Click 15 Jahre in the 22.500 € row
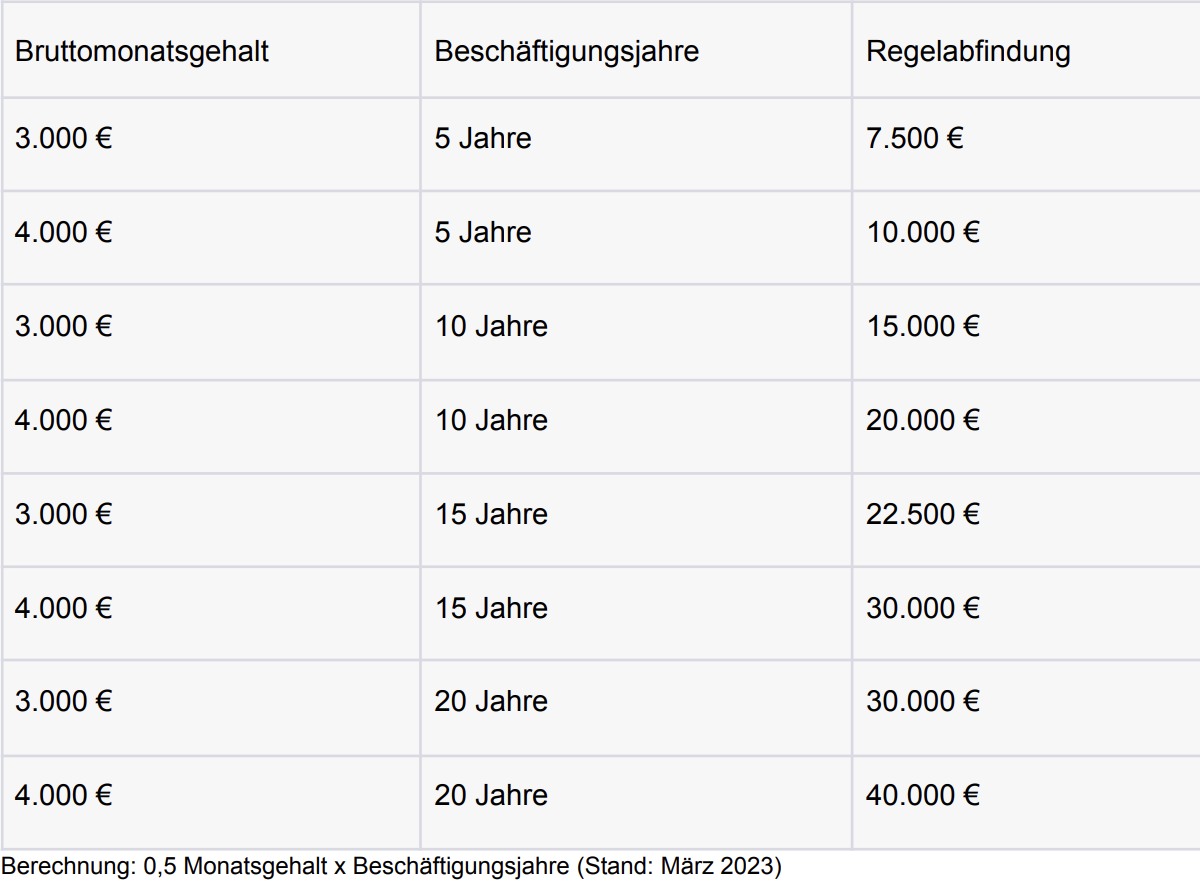The image size is (1200, 884). pyautogui.click(x=491, y=514)
